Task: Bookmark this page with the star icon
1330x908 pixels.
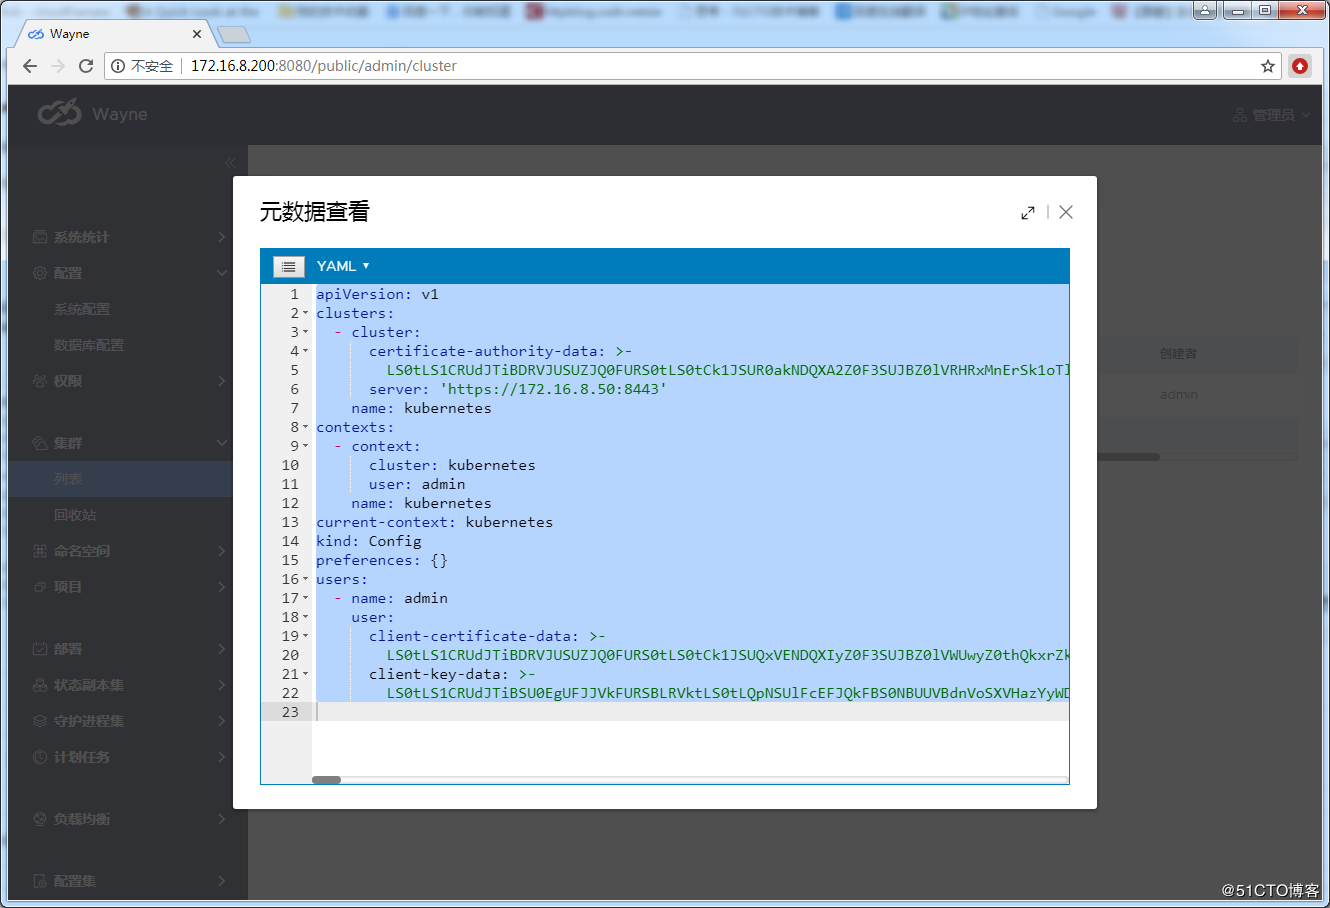Action: pyautogui.click(x=1268, y=66)
